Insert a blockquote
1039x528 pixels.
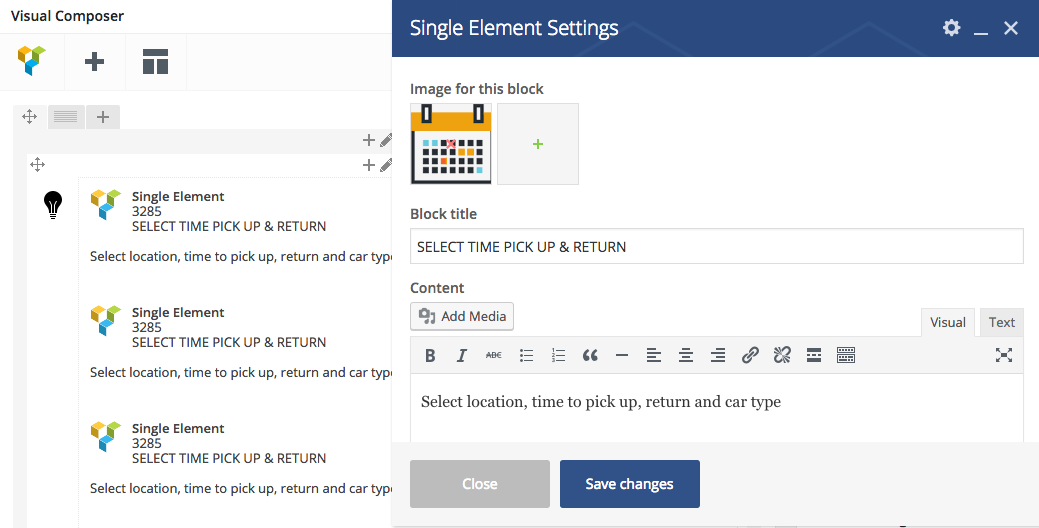pyautogui.click(x=589, y=355)
